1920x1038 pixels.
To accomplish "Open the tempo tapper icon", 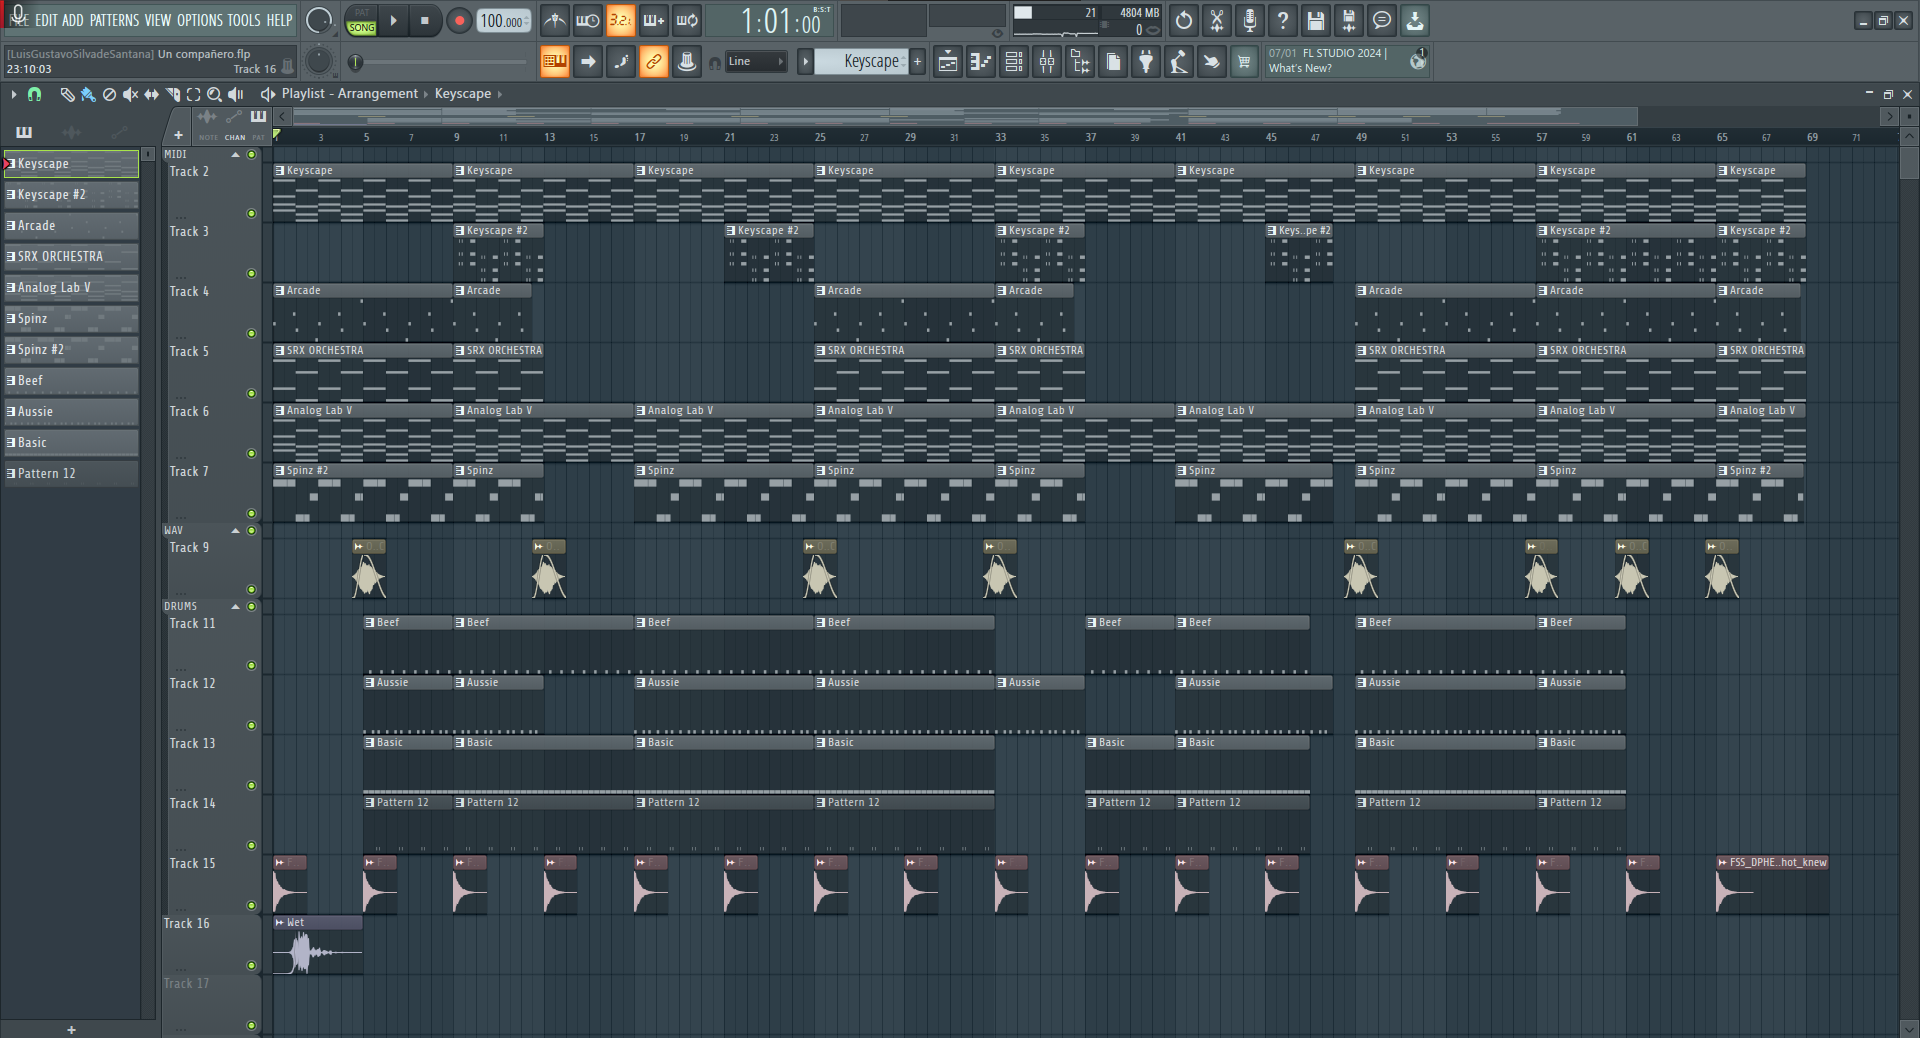I will [x=1179, y=62].
